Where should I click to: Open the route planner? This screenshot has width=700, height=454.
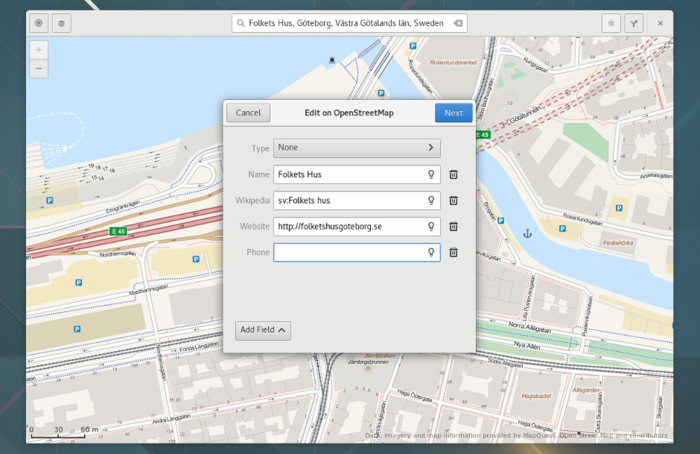point(633,22)
